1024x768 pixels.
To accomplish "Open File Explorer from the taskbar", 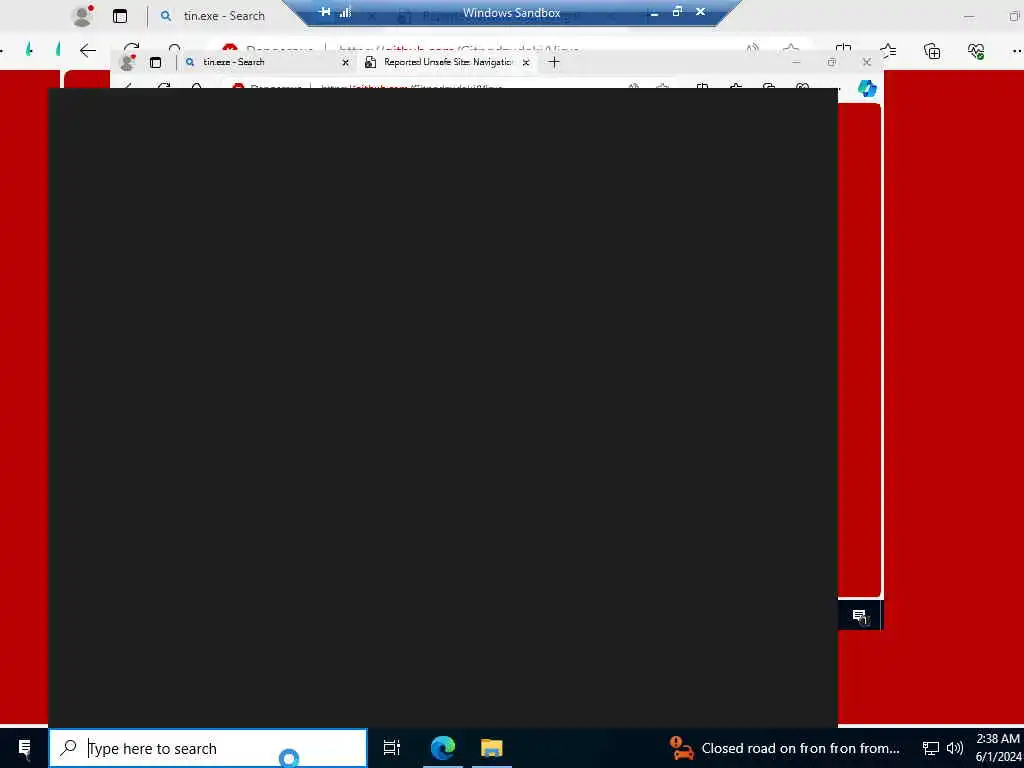I will pos(492,748).
